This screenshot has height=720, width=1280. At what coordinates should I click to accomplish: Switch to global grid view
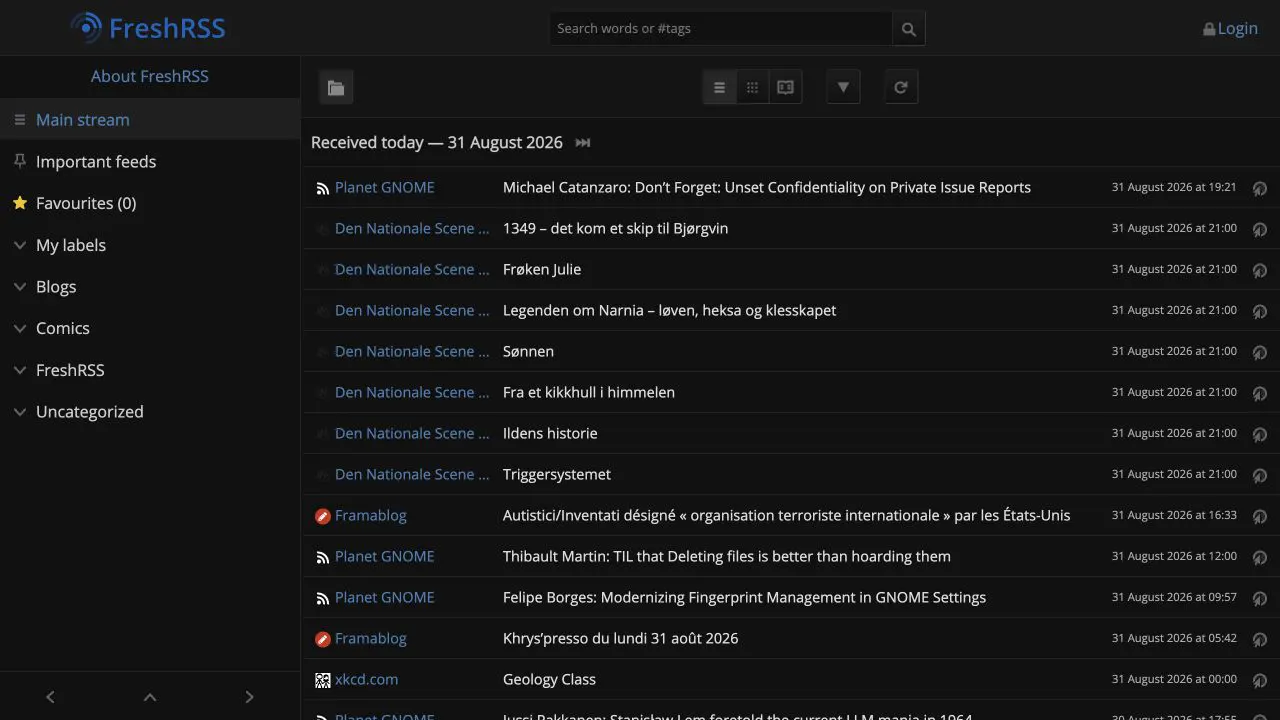pos(752,88)
